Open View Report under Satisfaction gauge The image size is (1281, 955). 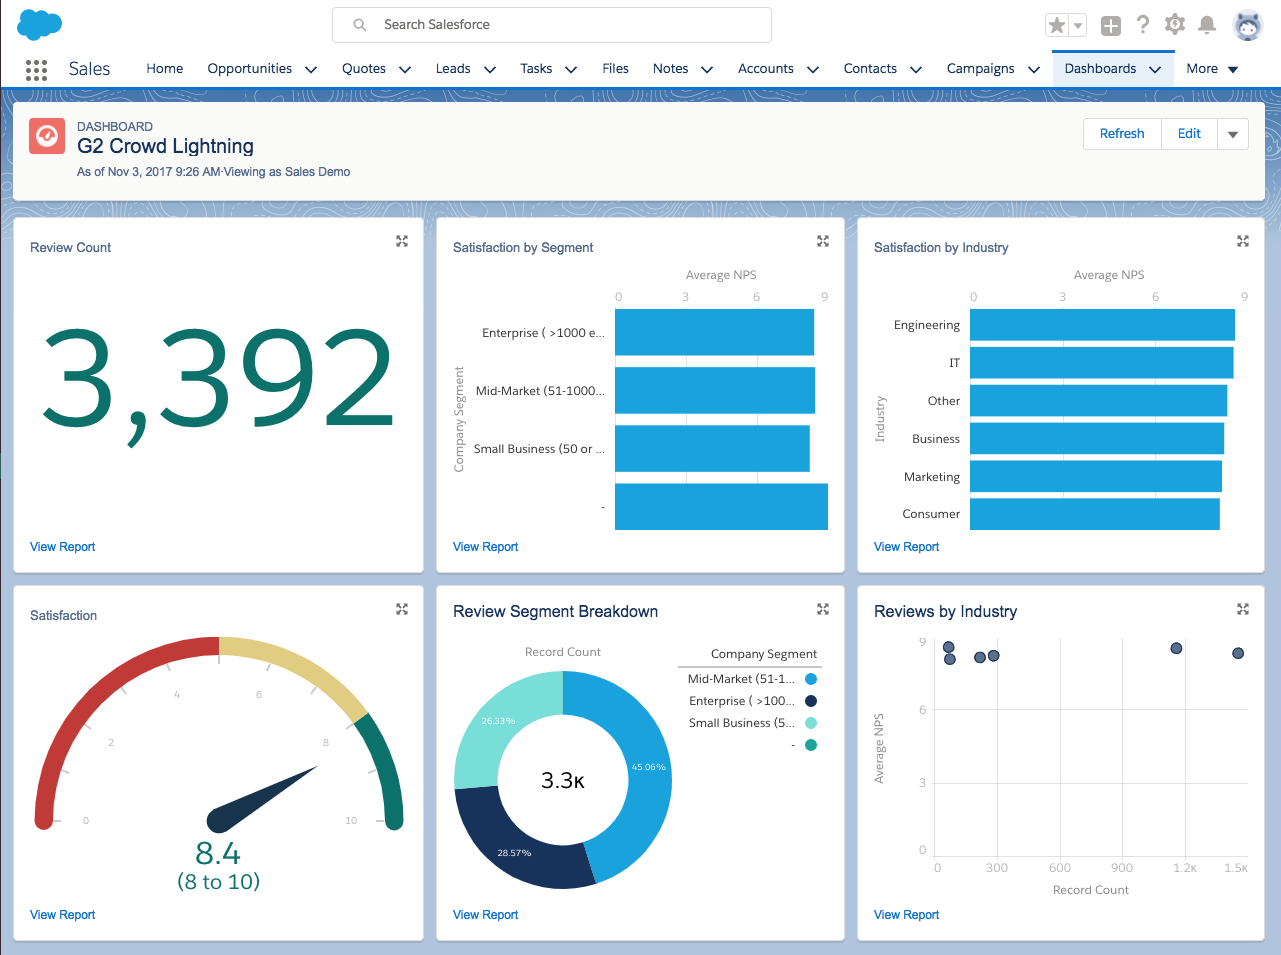63,914
